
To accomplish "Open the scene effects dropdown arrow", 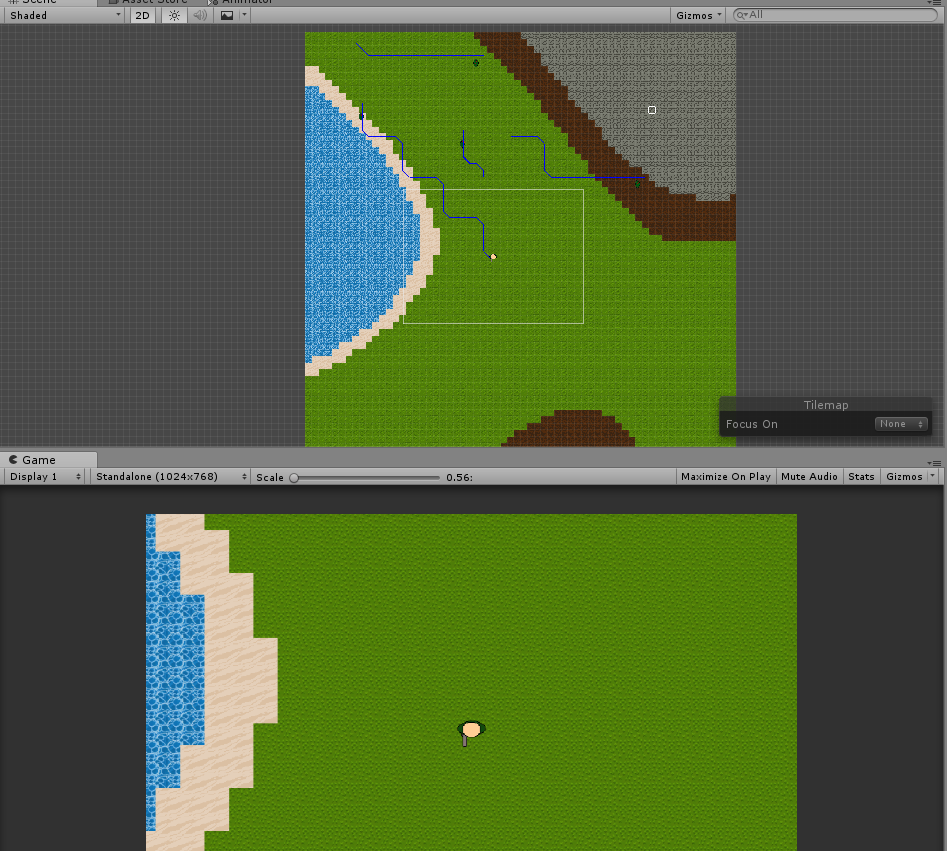I will pyautogui.click(x=245, y=15).
